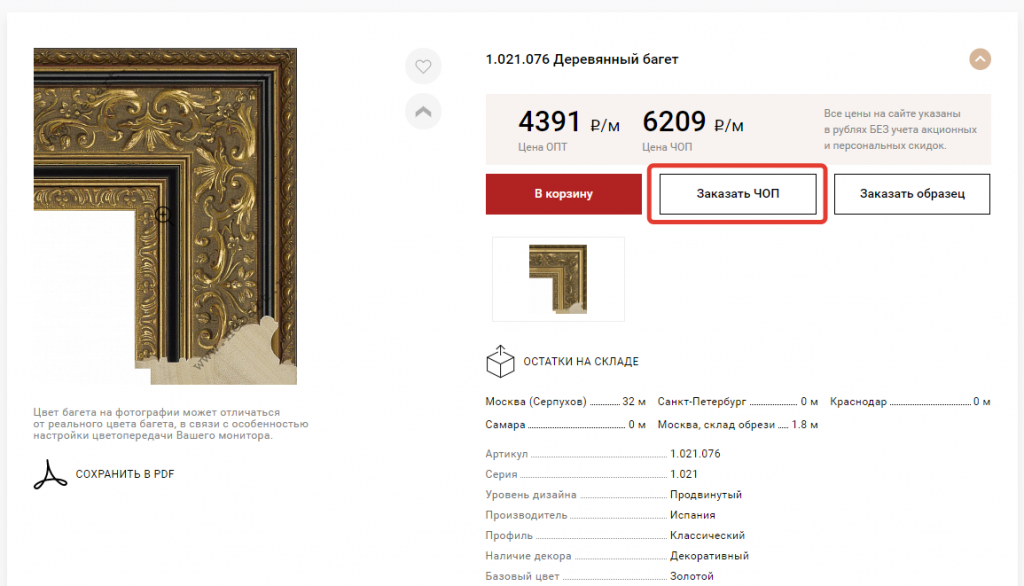Click the Заказать образец button
Viewport: 1024px width, 586px height.
coord(912,194)
